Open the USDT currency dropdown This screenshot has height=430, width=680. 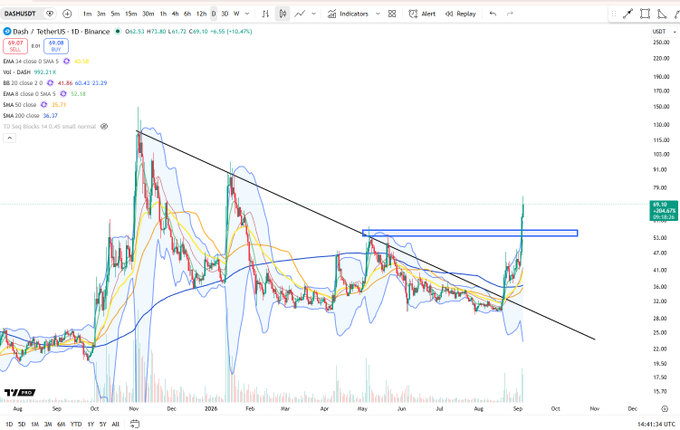[664, 32]
